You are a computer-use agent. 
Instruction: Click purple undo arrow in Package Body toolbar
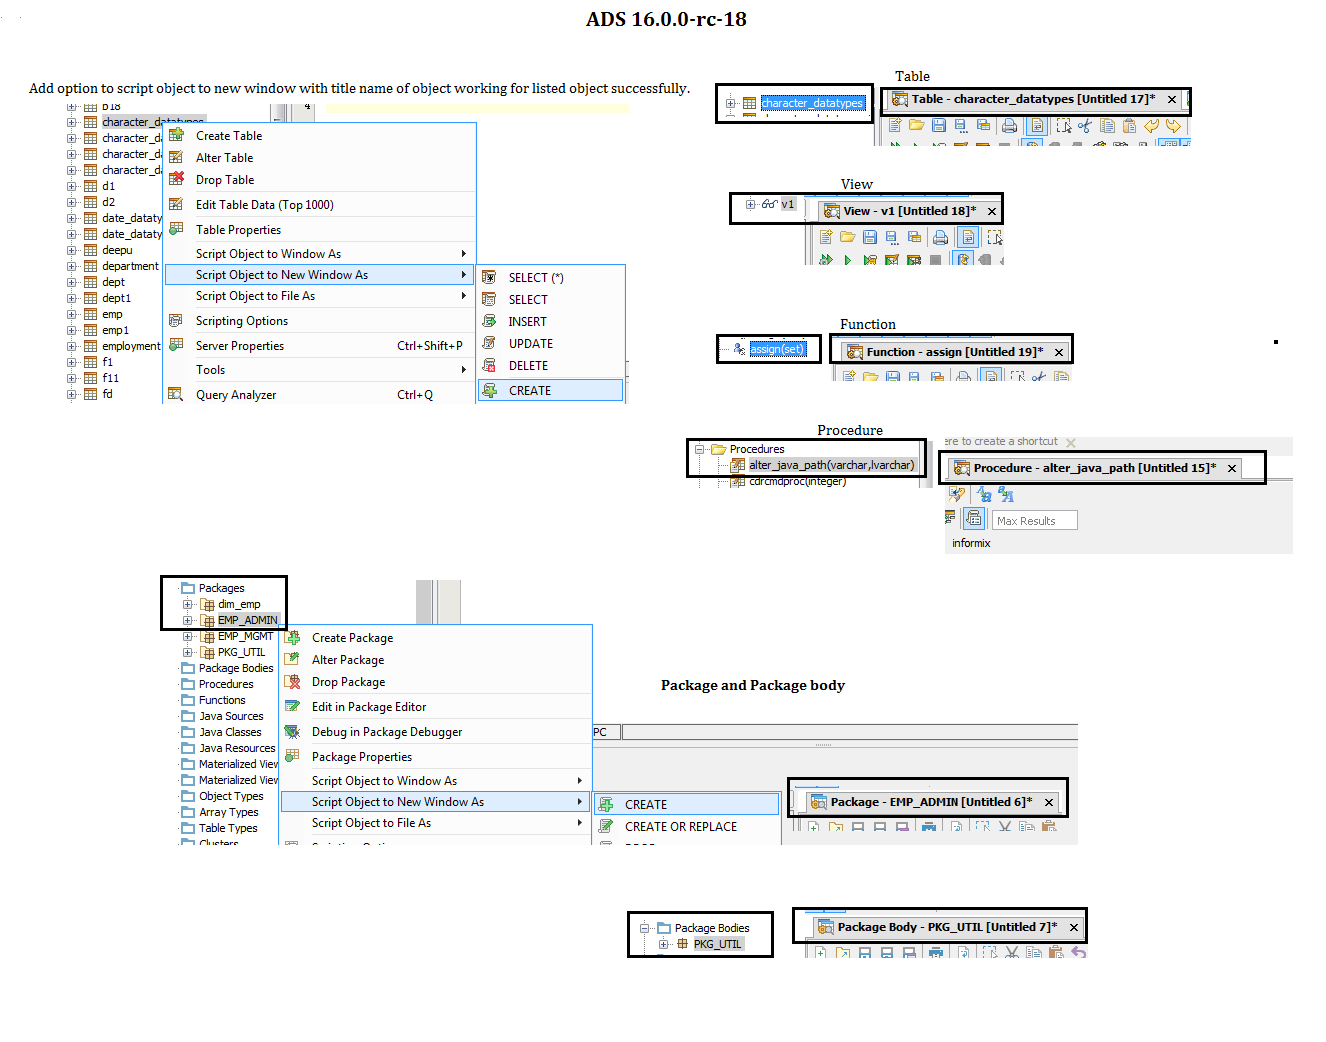click(1078, 953)
